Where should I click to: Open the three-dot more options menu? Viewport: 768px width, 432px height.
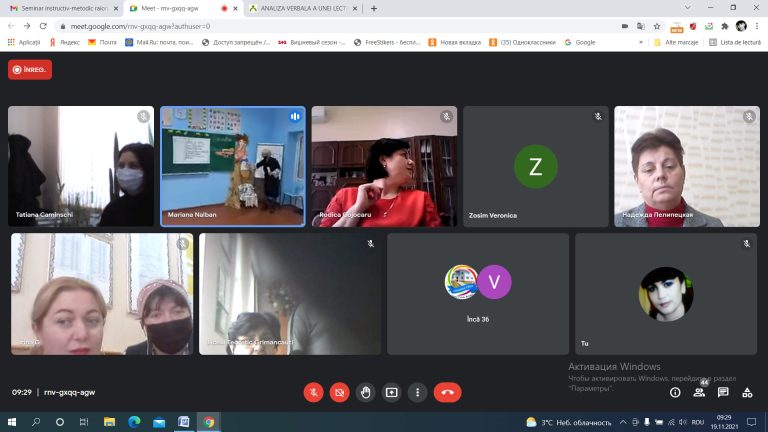click(x=417, y=392)
